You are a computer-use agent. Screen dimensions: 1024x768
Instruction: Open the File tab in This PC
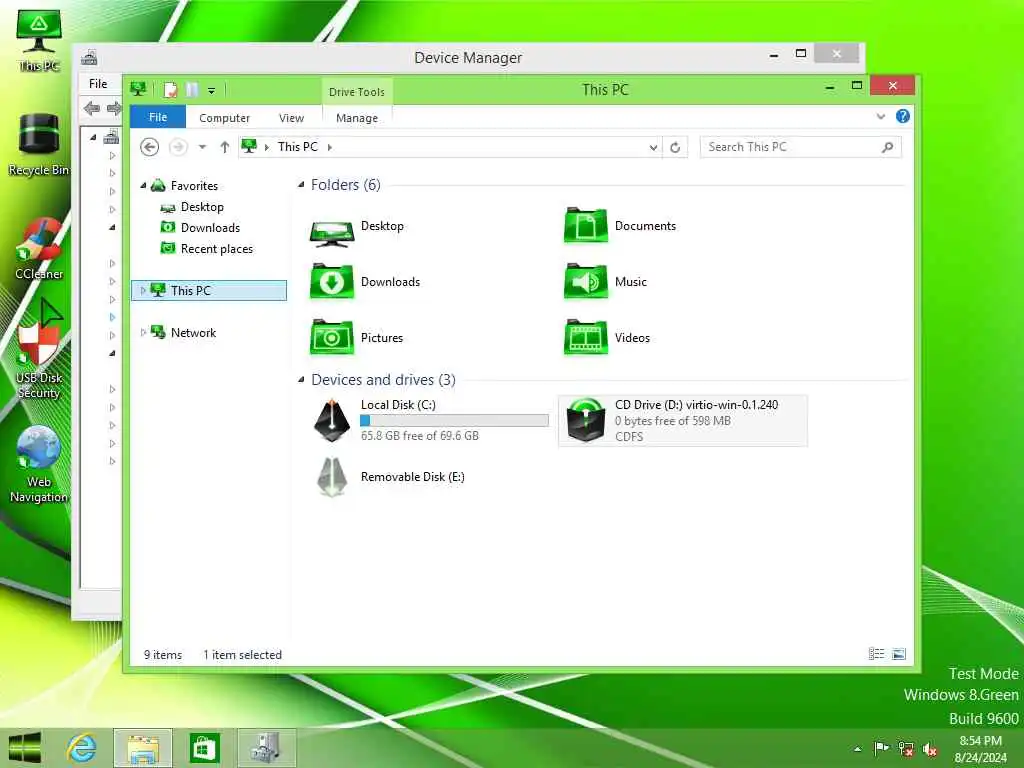[x=158, y=117]
